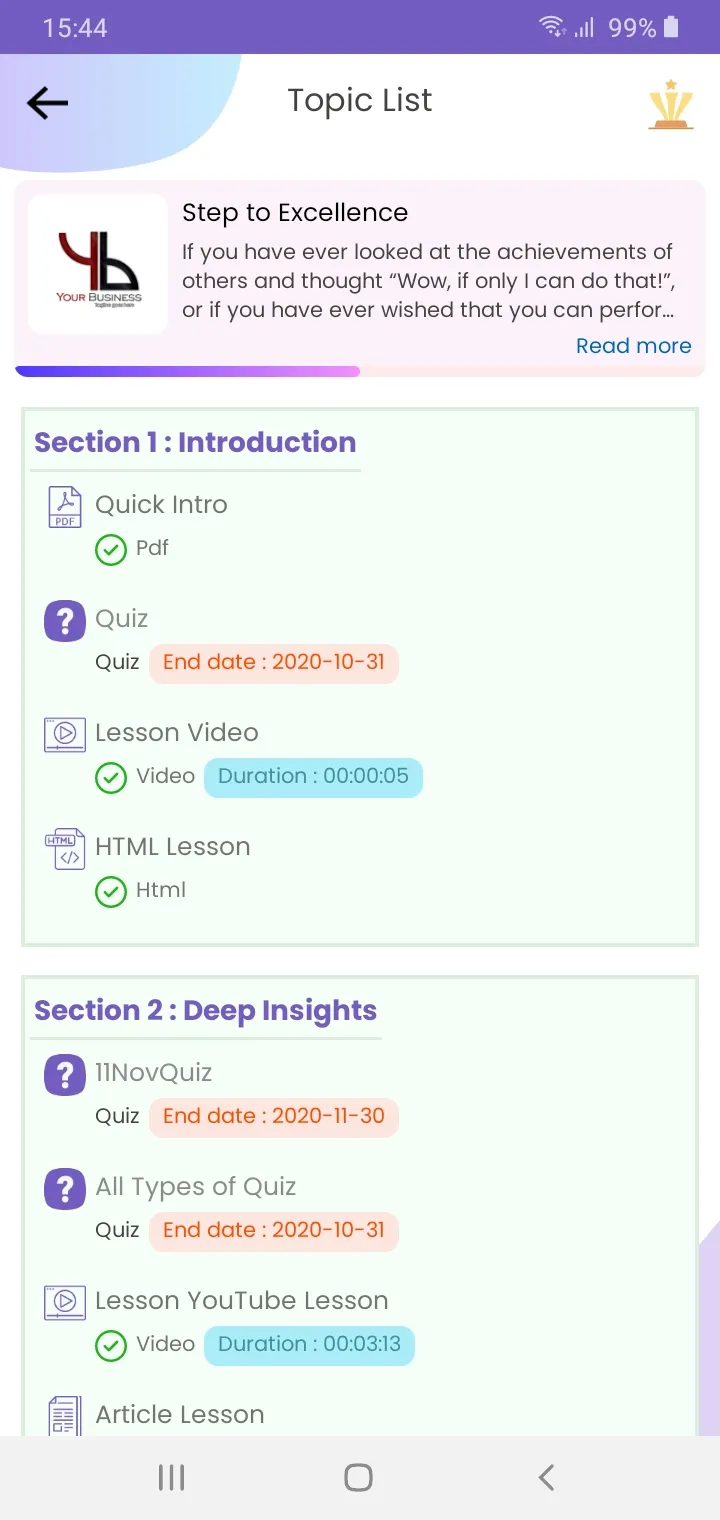The image size is (720, 1520).
Task: Tap the video icon for Lesson YouTube Lesson
Action: click(65, 1302)
